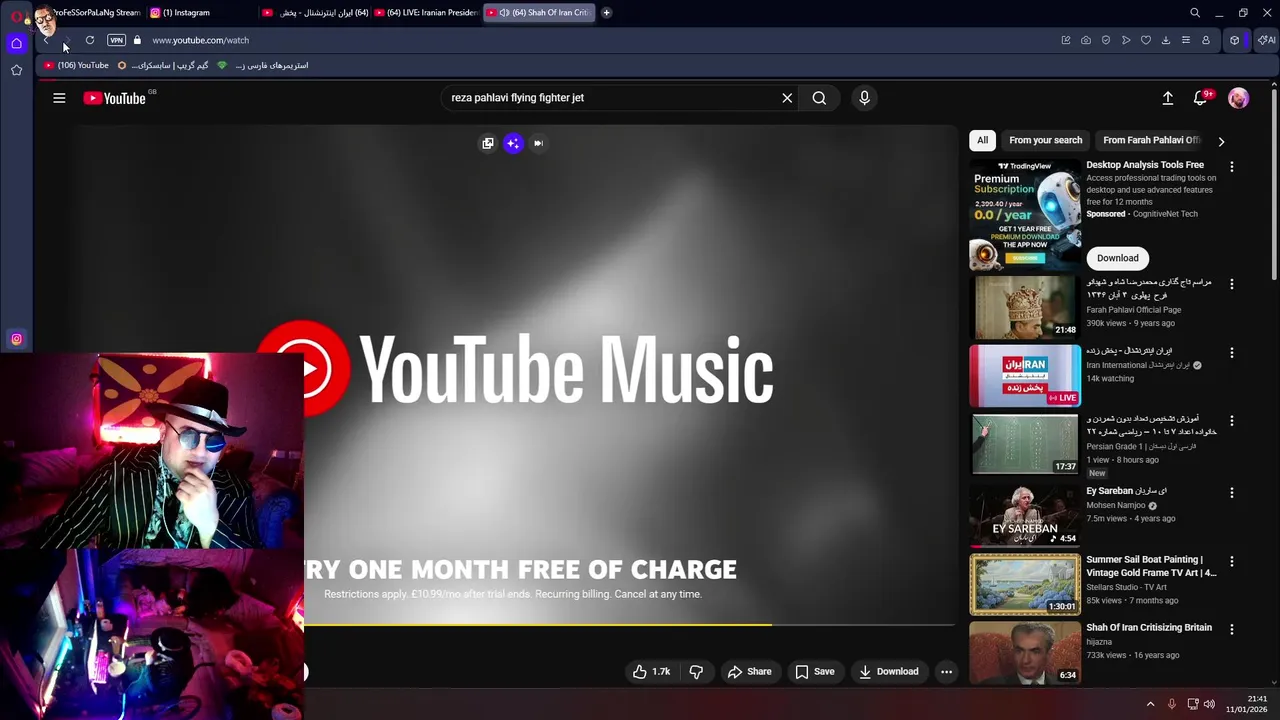The height and width of the screenshot is (720, 1280).
Task: Open the (106) YouTube bookmark
Action: tap(76, 65)
